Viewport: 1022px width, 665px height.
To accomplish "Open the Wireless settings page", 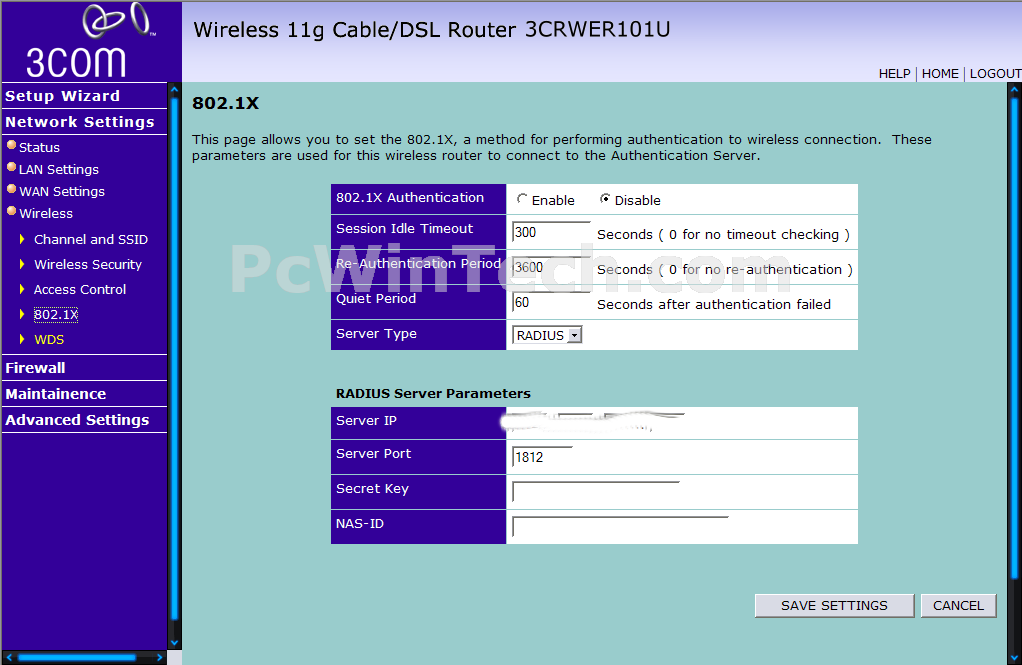I will tap(46, 213).
